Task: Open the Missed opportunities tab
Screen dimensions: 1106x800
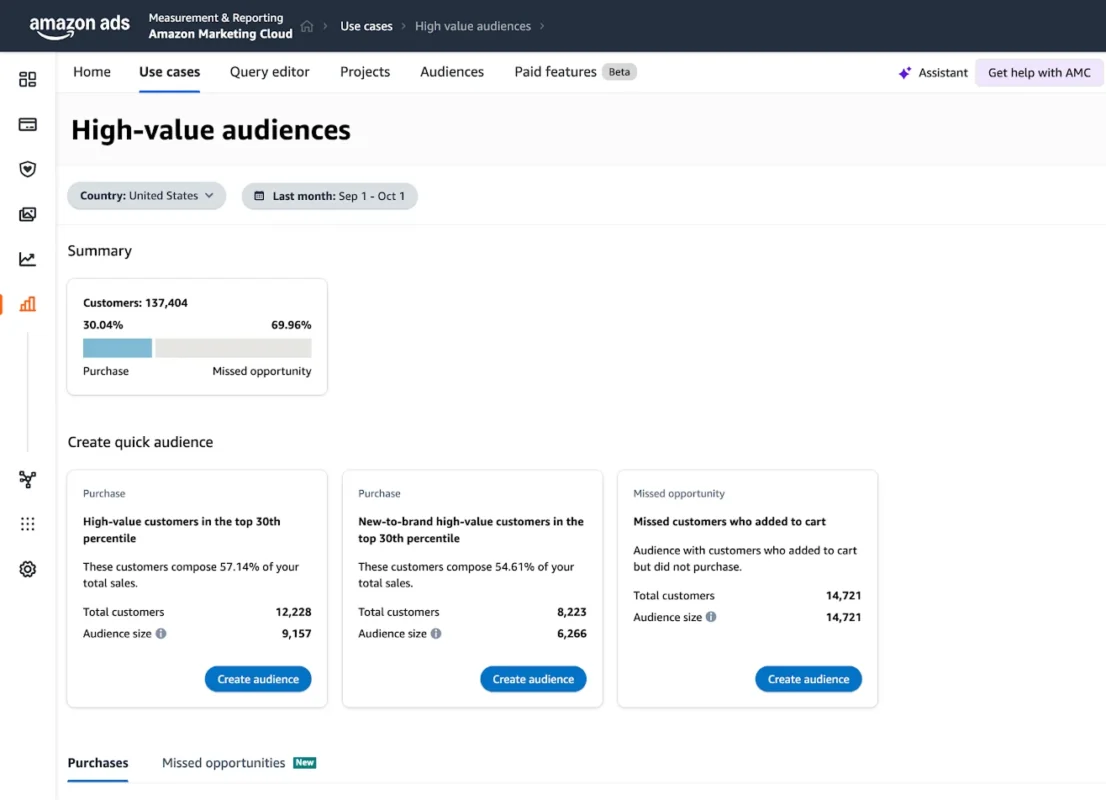Action: coord(226,762)
